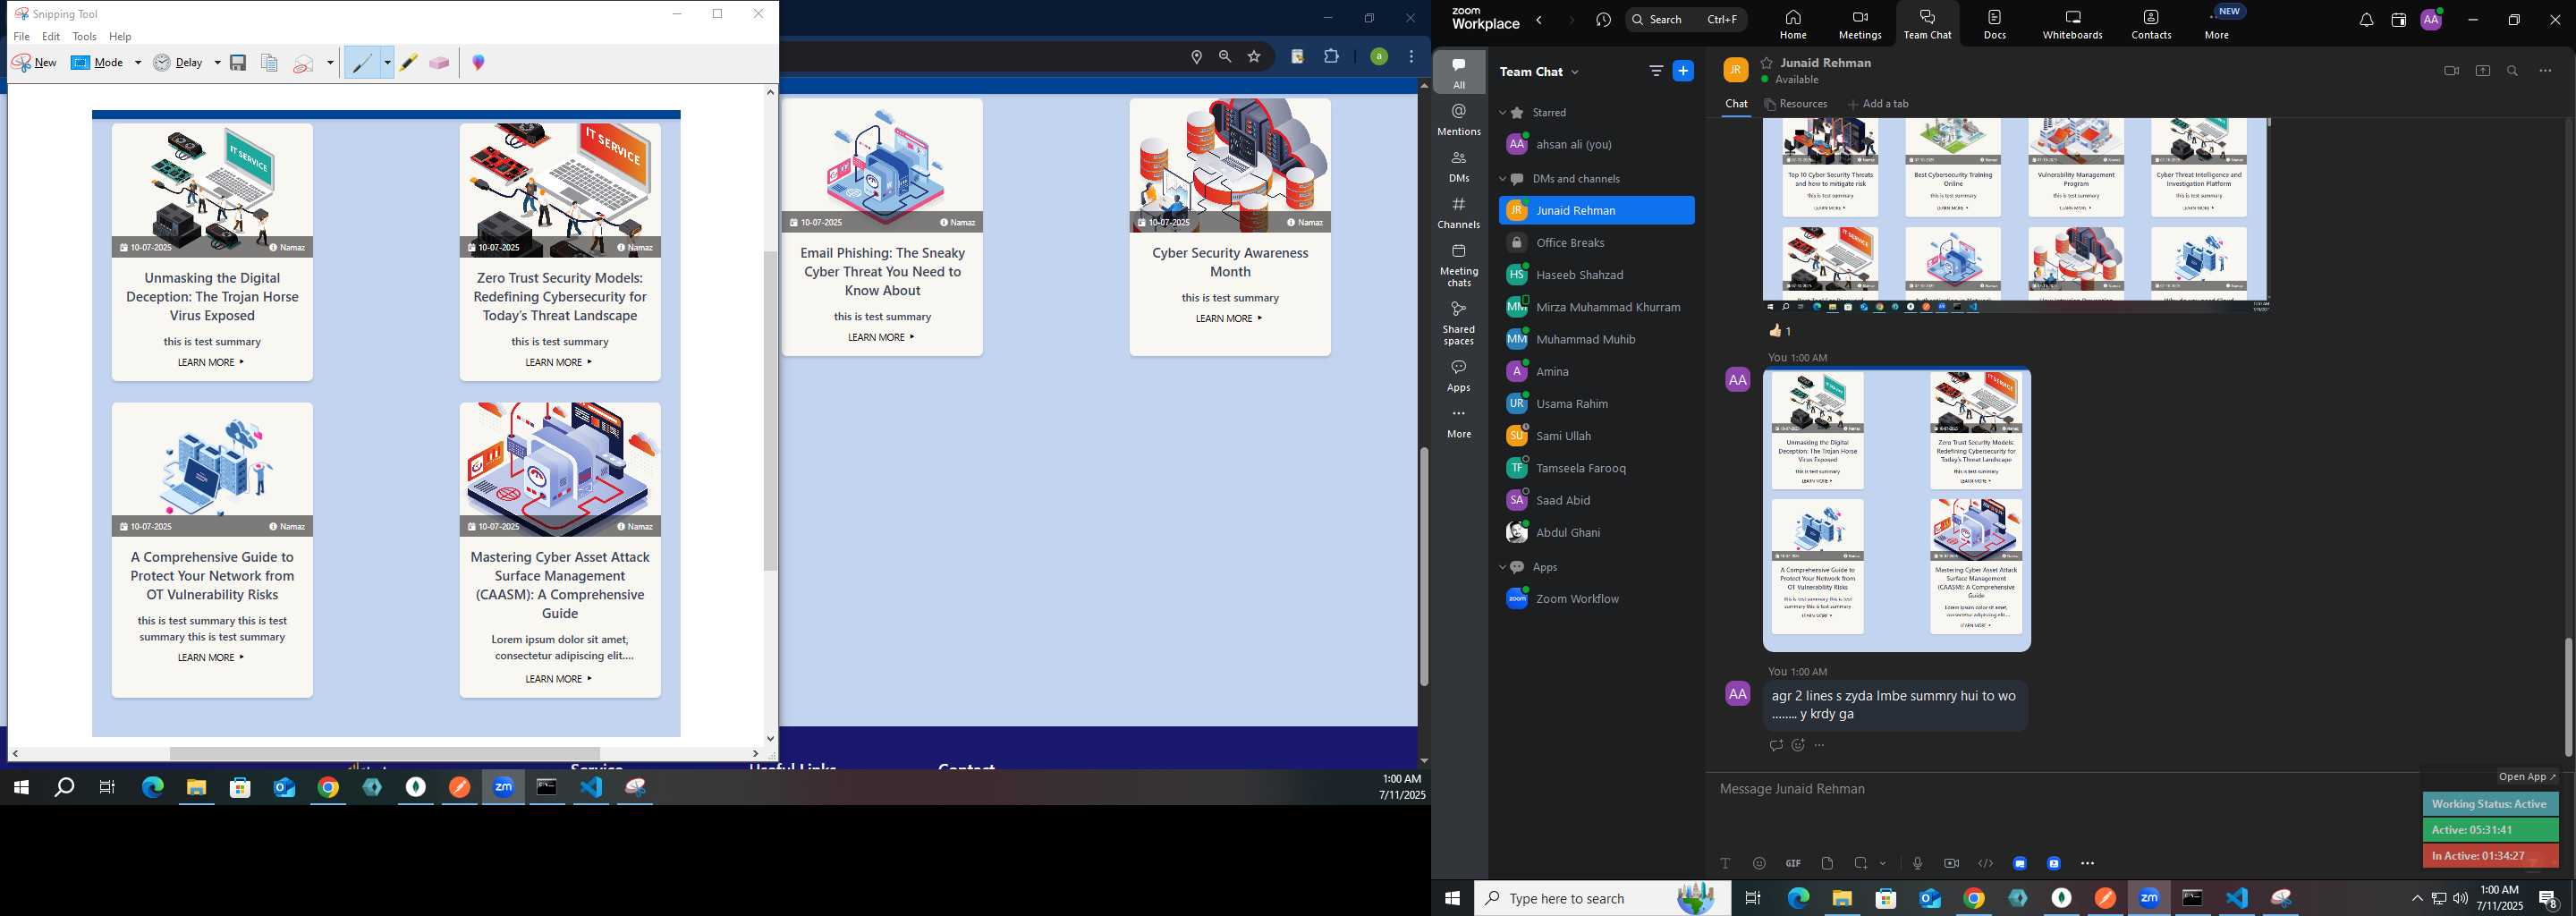
Task: Open Zoom Whiteboards
Action: tap(2073, 24)
